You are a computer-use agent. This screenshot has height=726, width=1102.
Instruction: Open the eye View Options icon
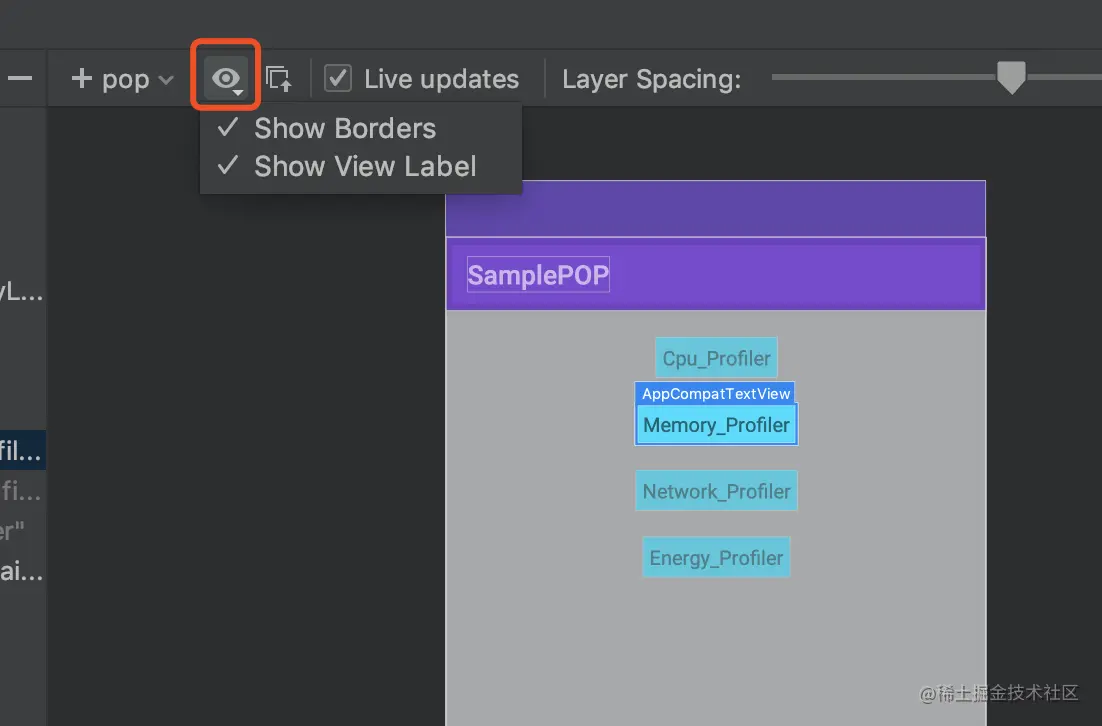(226, 78)
